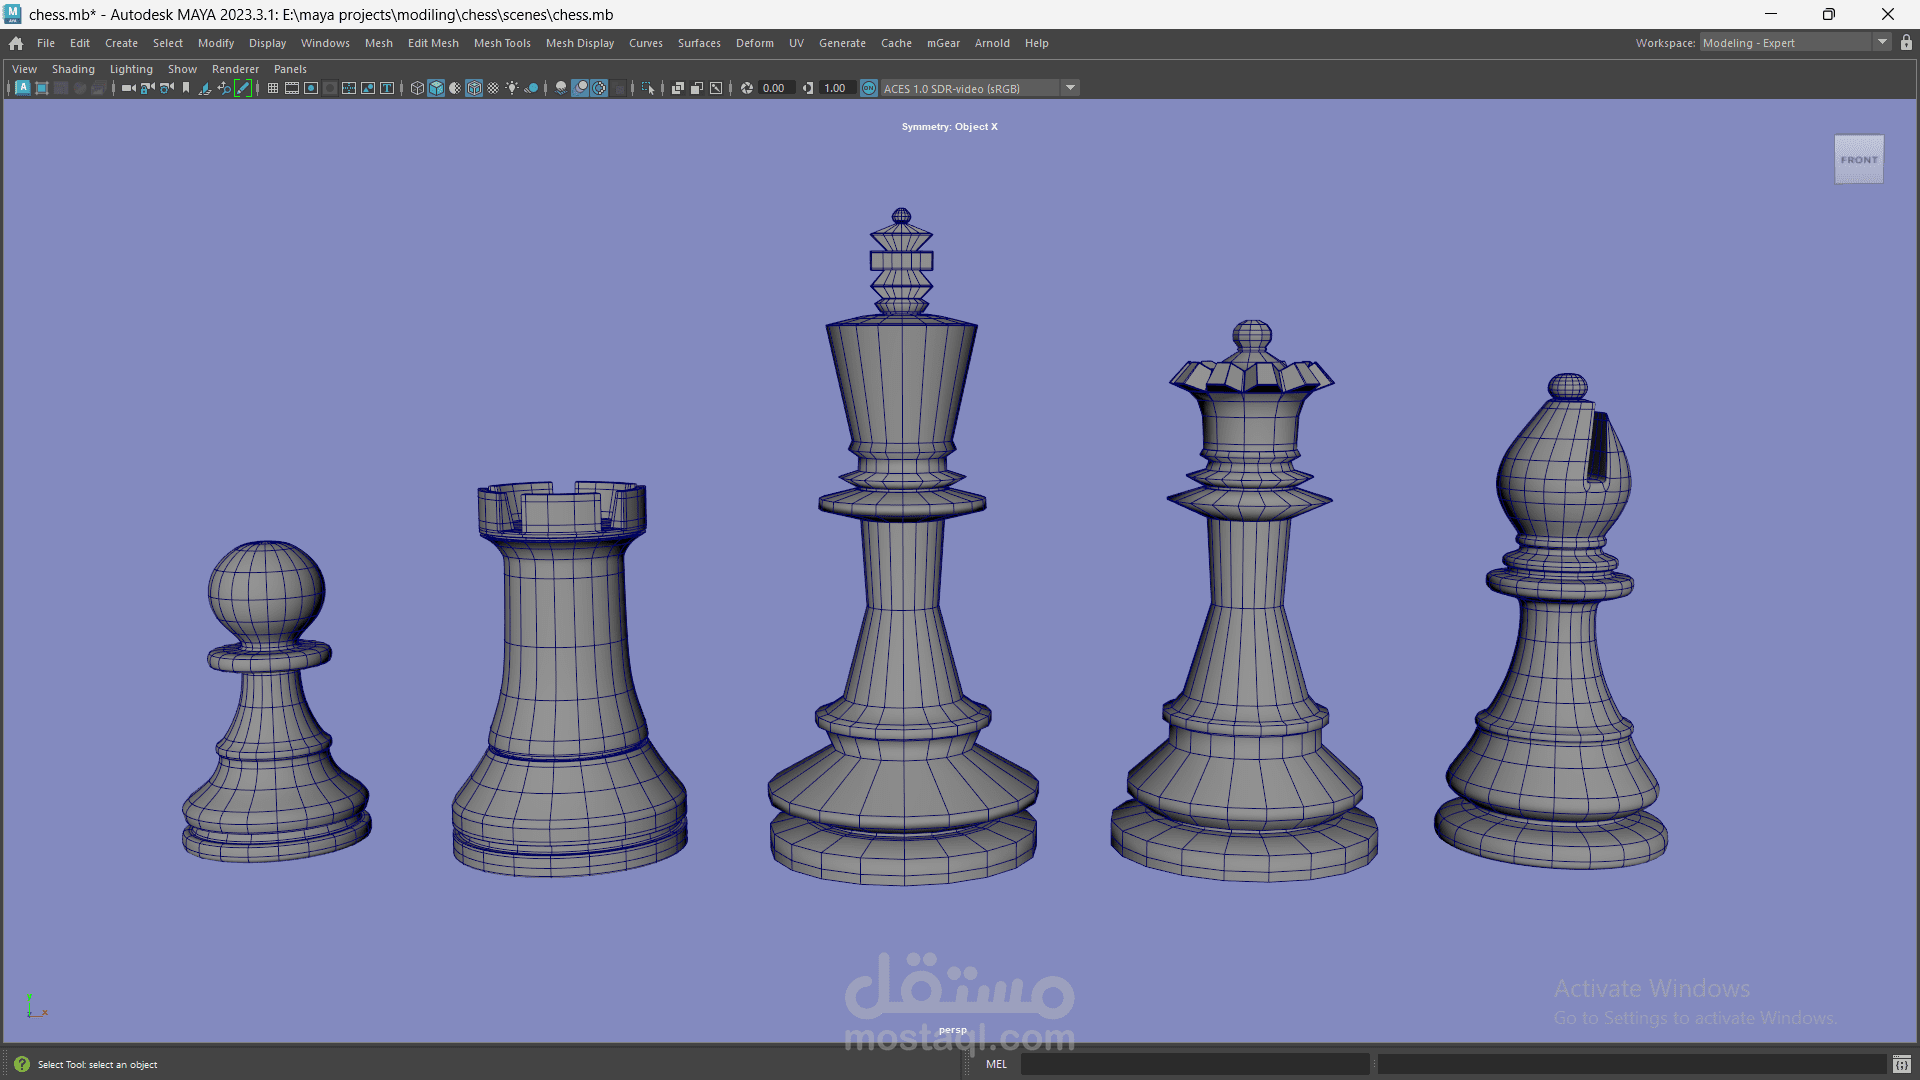Viewport: 1920px width, 1080px height.
Task: Toggle the color management ON button
Action: (869, 88)
